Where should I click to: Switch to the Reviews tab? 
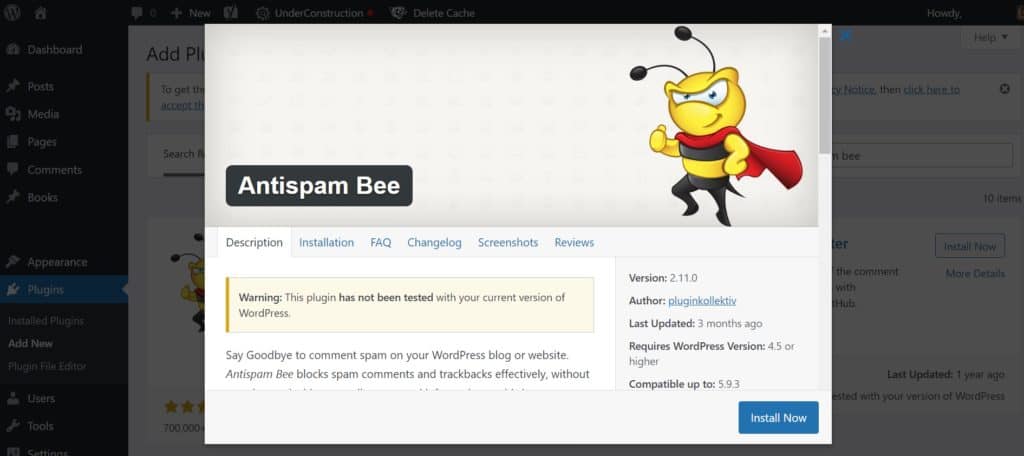coord(574,242)
